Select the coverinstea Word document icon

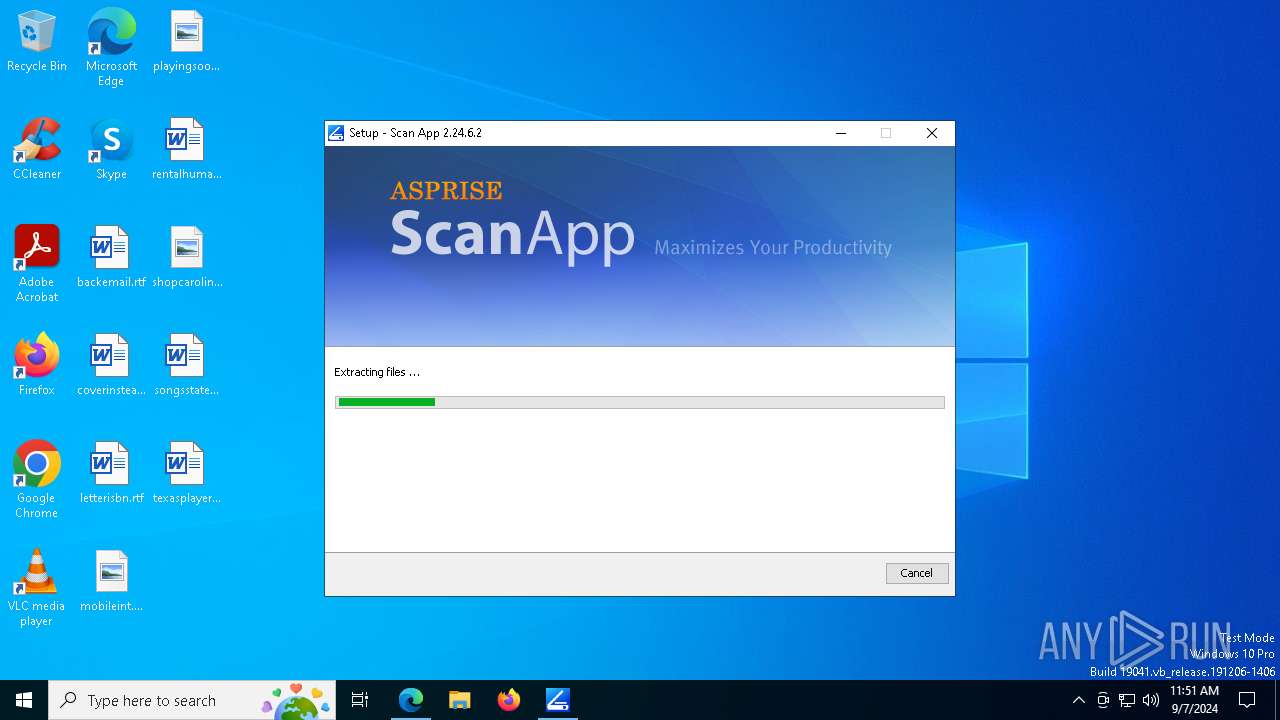tap(111, 366)
